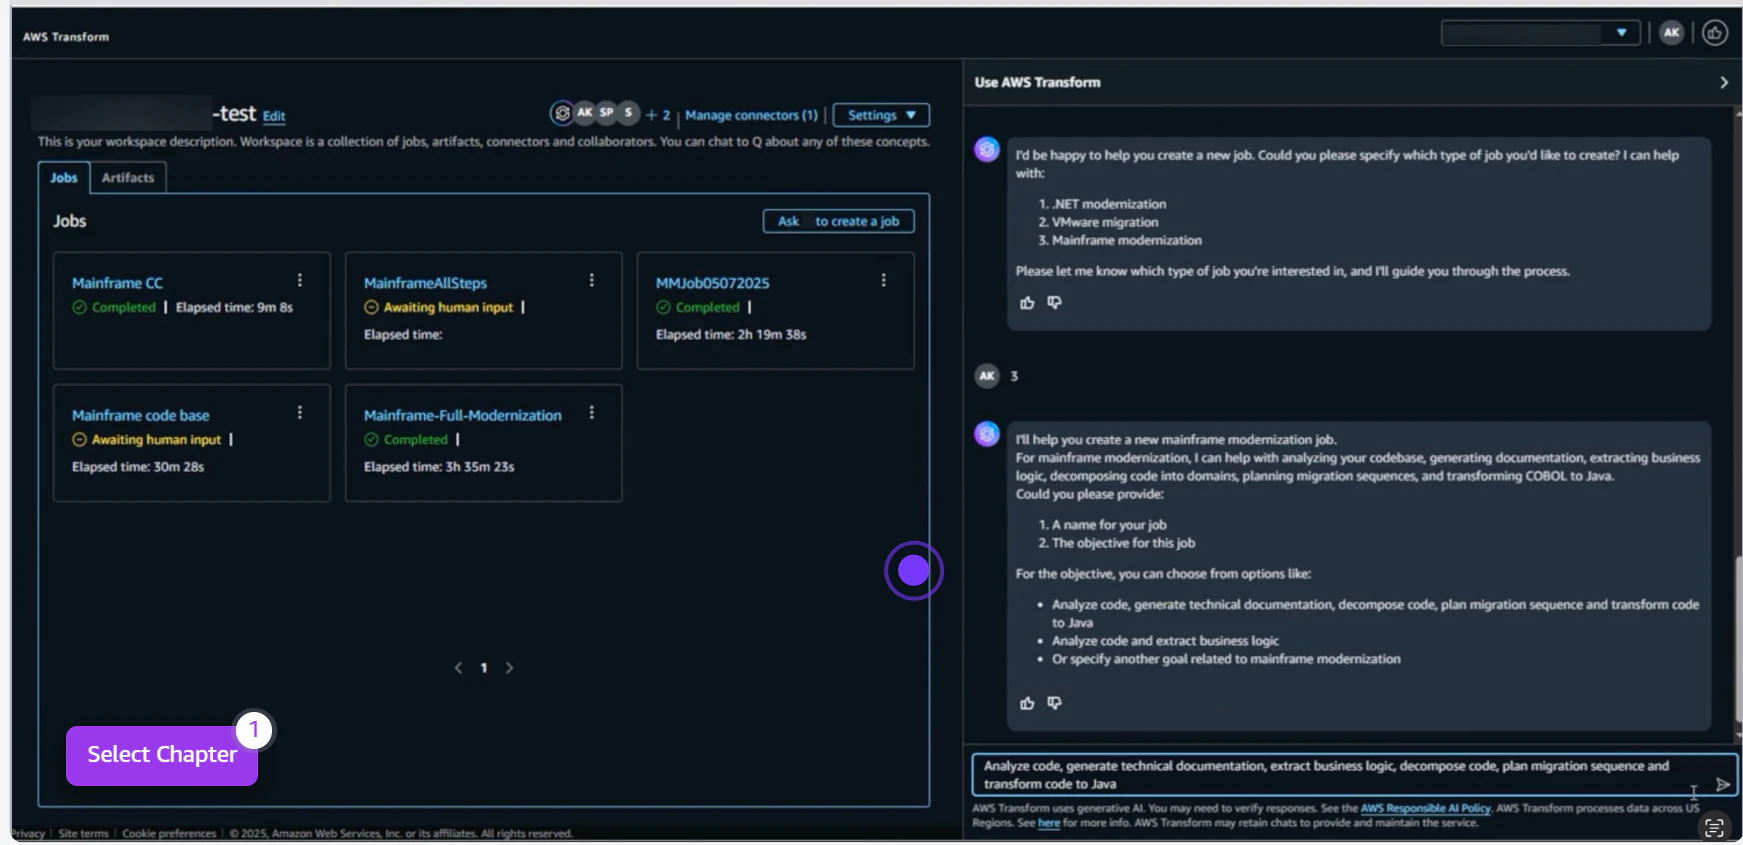The width and height of the screenshot is (1743, 845).
Task: Click the SP collaborator avatar
Action: coord(606,112)
